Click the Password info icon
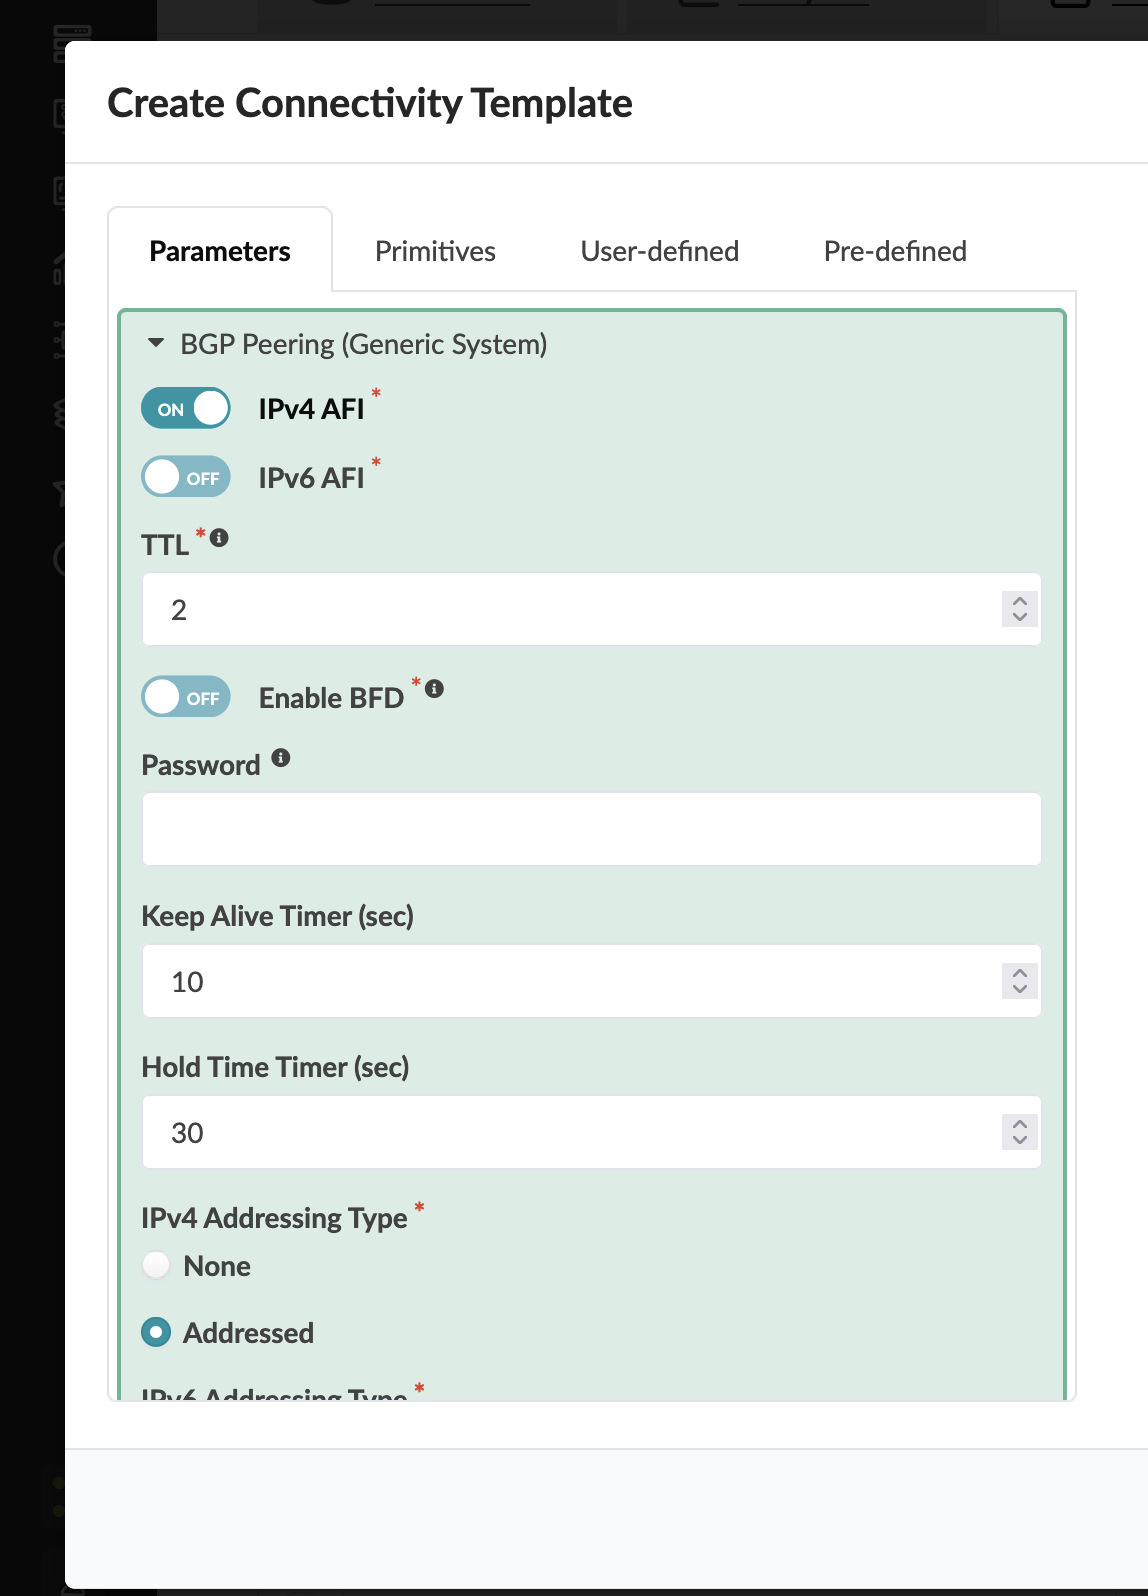The height and width of the screenshot is (1596, 1148). [x=281, y=758]
